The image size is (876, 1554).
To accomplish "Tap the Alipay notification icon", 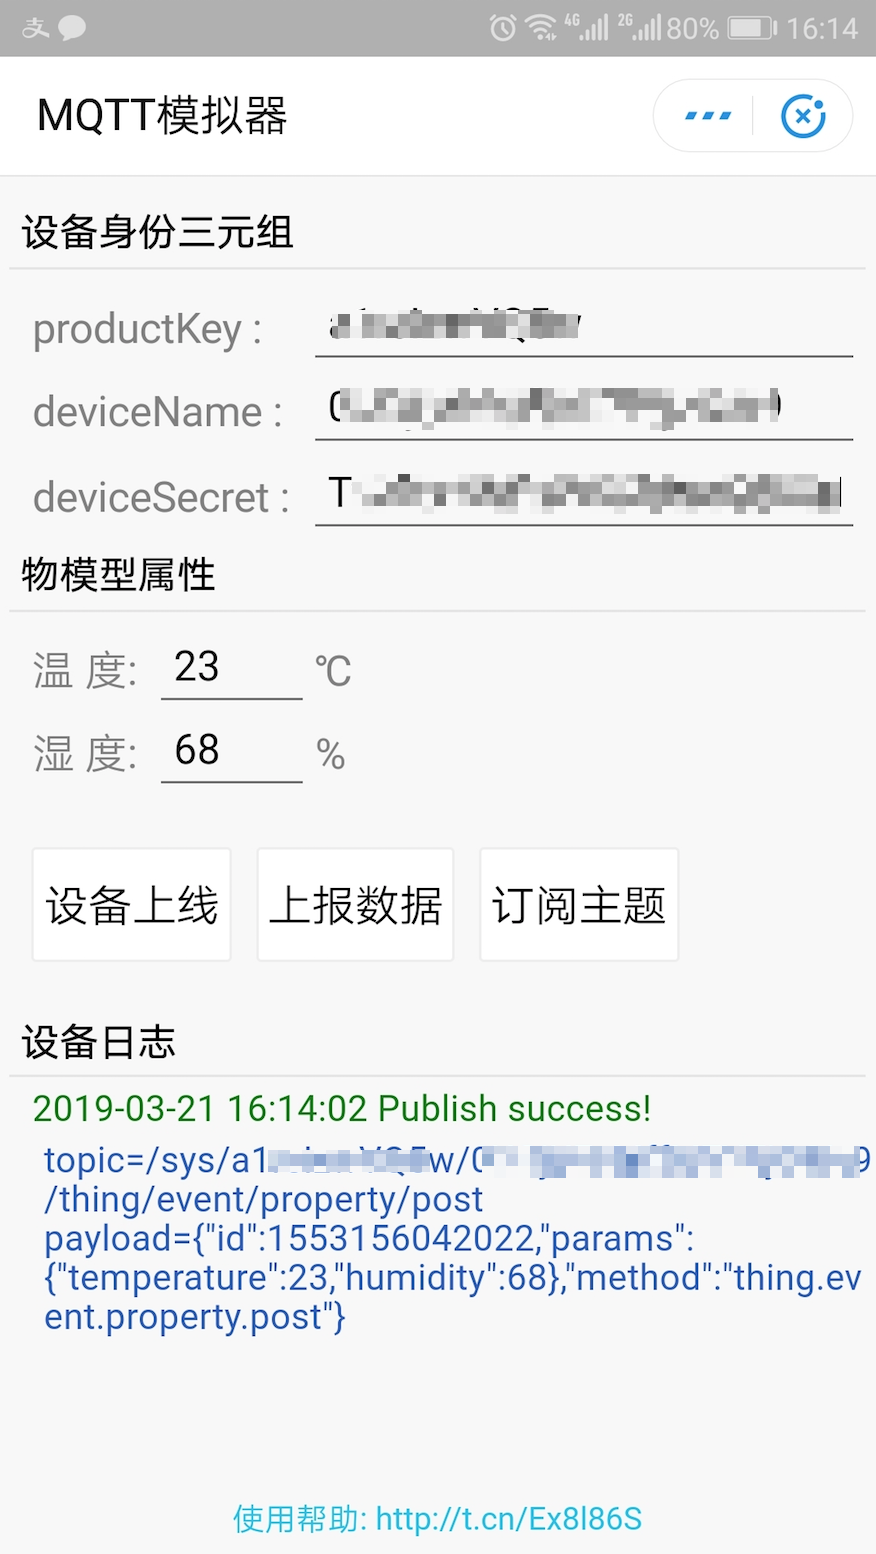I will [35, 28].
